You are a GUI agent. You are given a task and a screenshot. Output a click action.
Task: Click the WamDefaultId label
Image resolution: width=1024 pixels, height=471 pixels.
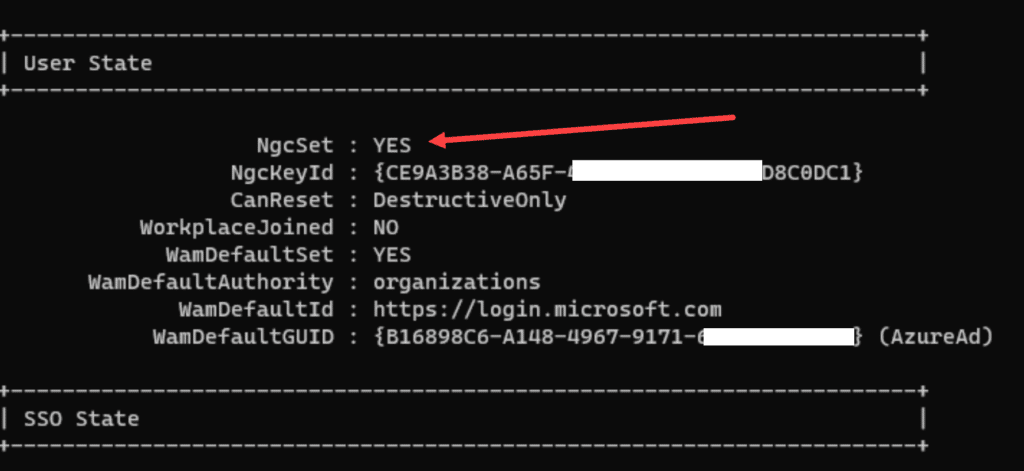tap(256, 309)
